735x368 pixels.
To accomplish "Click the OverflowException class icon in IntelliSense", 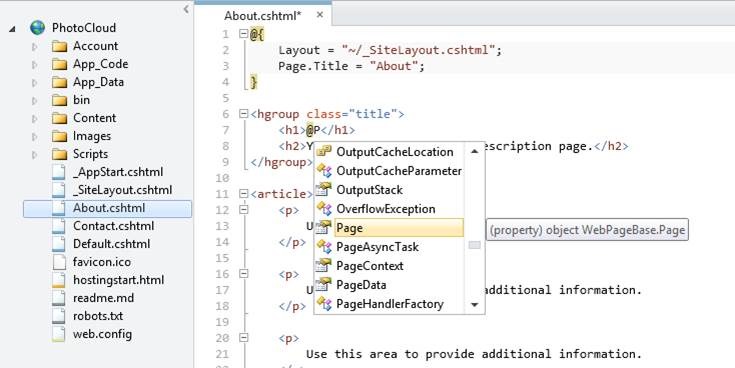I will click(324, 209).
